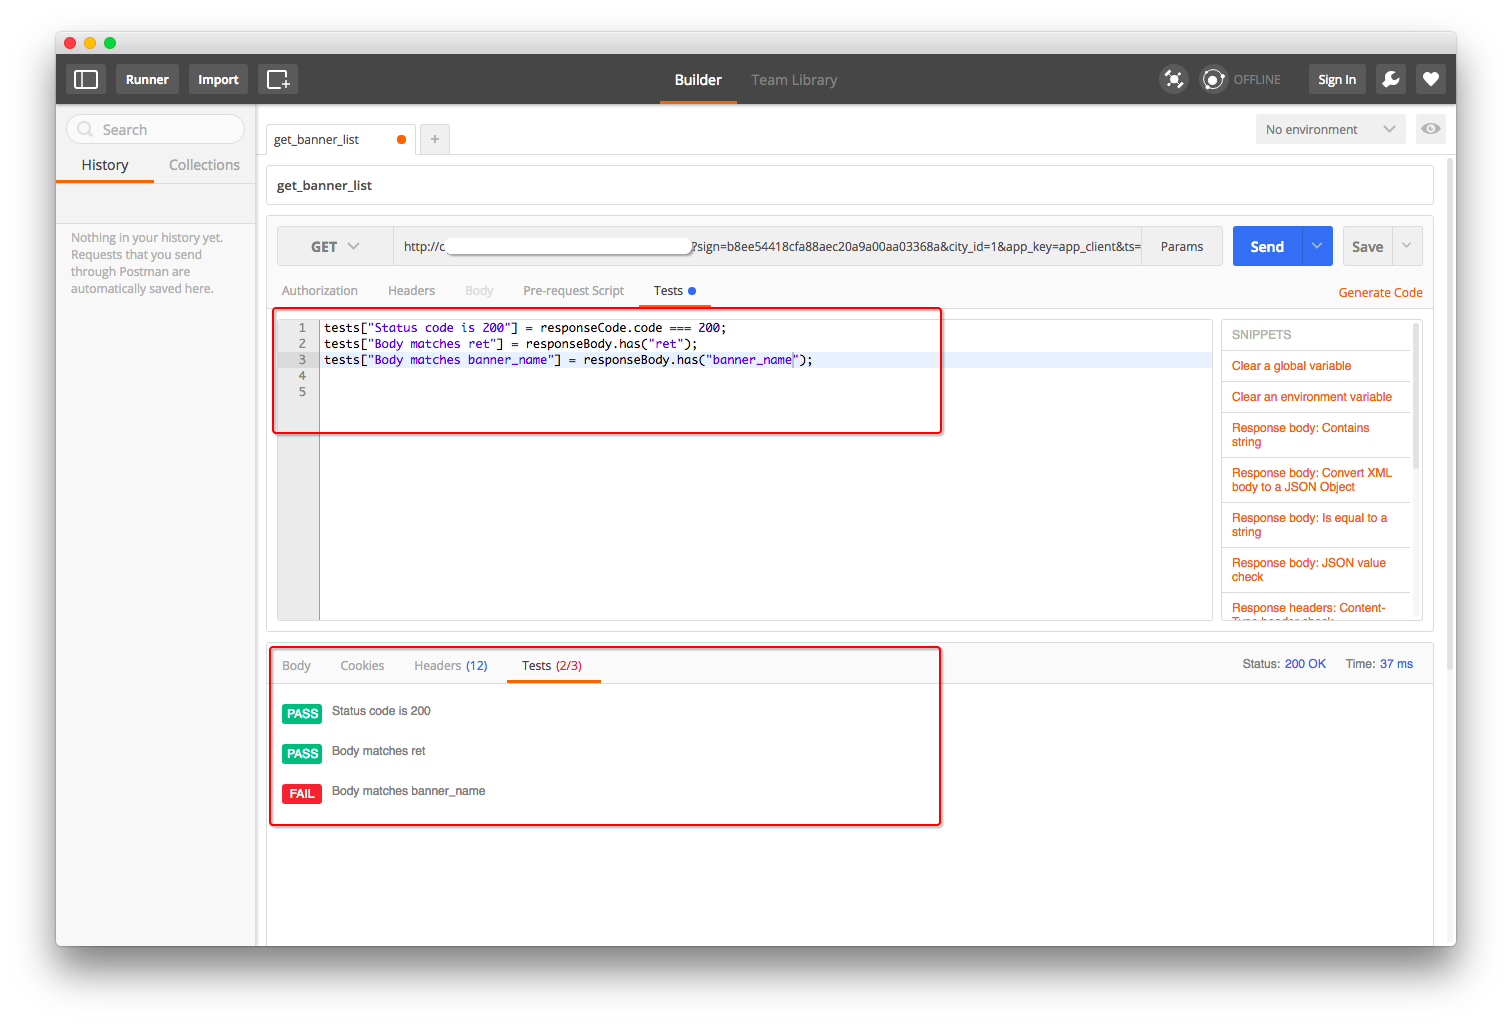Viewport: 1512px width, 1026px height.
Task: Select the Collections sidebar tab
Action: tap(204, 165)
